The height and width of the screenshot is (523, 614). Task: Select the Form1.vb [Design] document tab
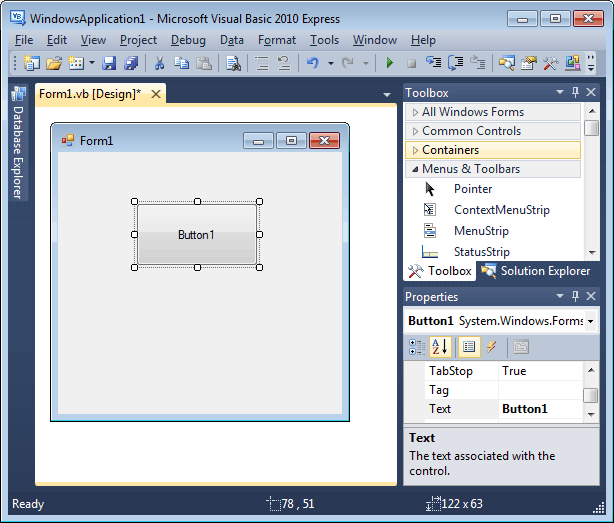(x=90, y=94)
